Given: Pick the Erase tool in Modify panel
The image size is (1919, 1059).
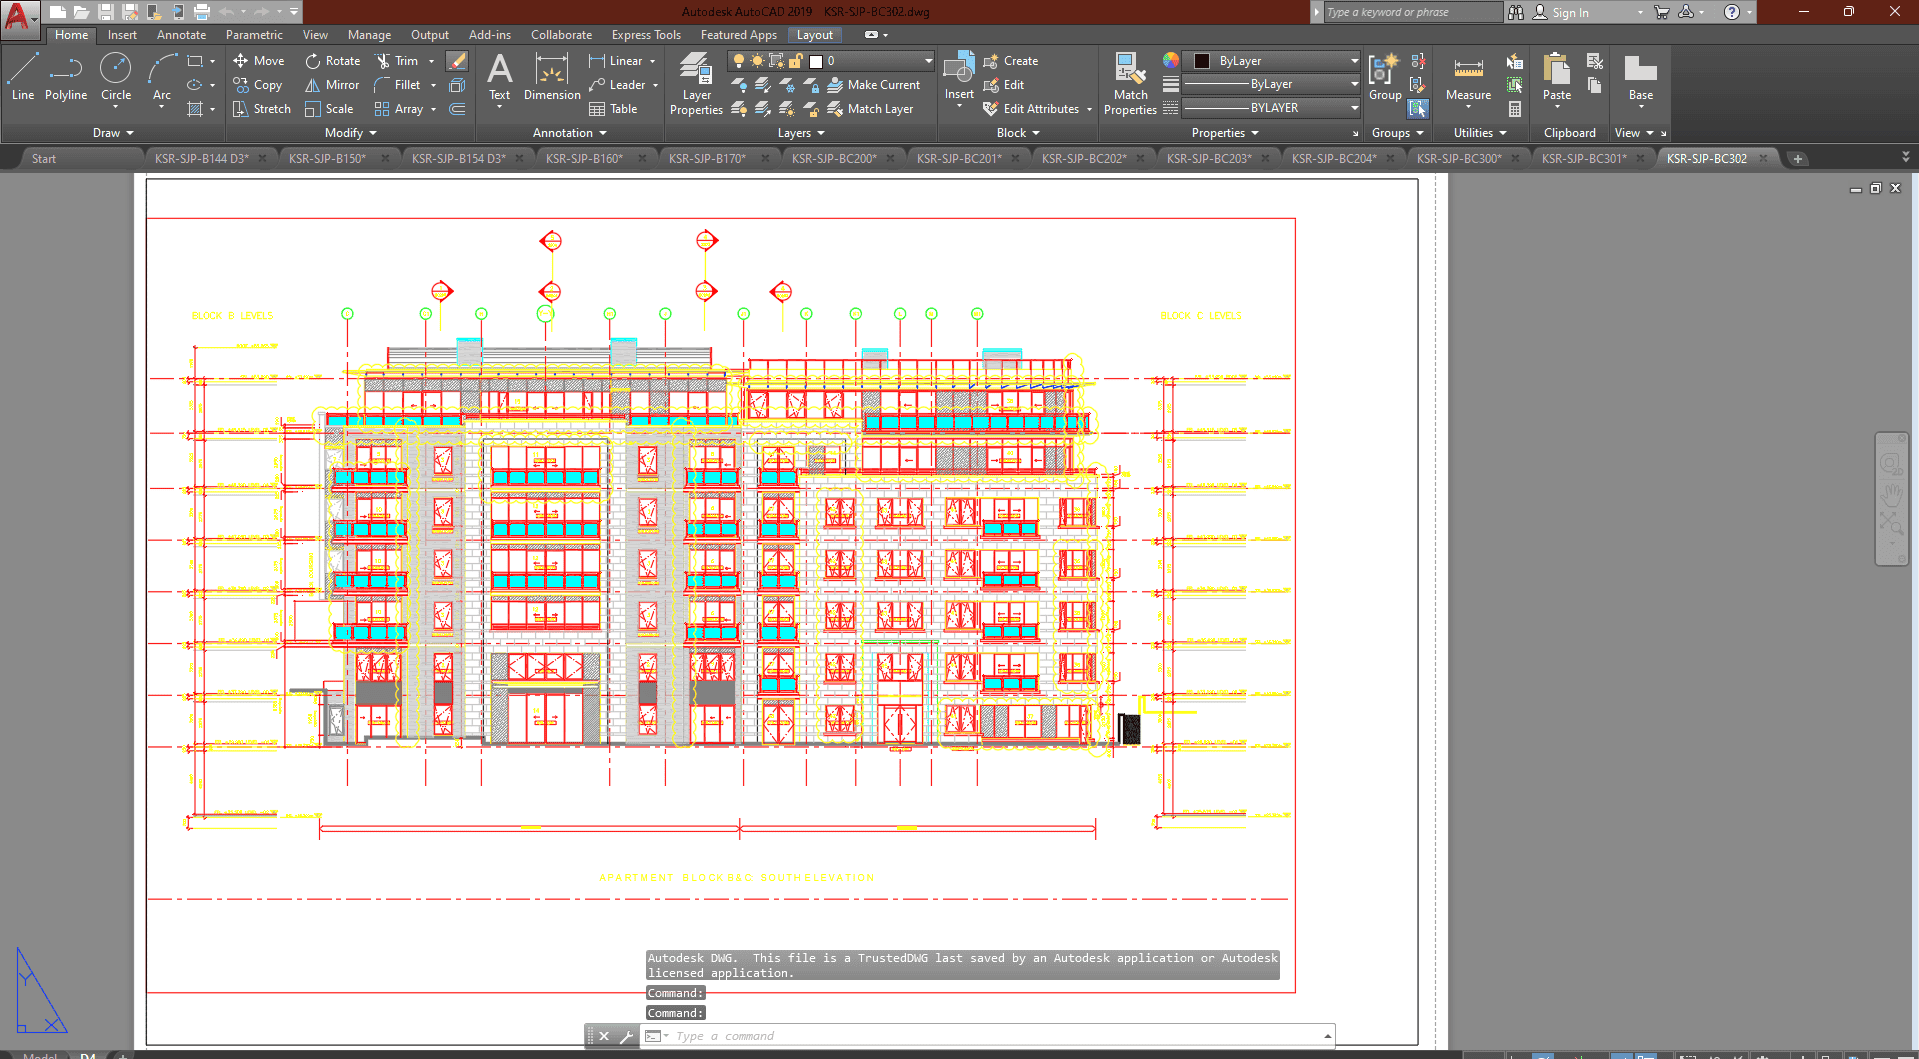Looking at the screenshot, I should (457, 61).
